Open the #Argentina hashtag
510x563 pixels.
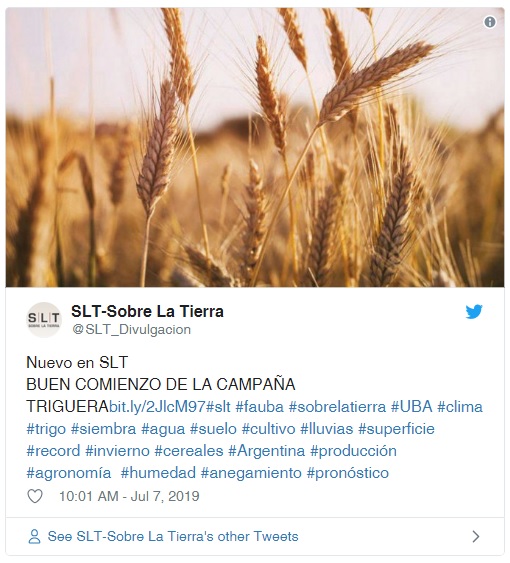[266, 451]
